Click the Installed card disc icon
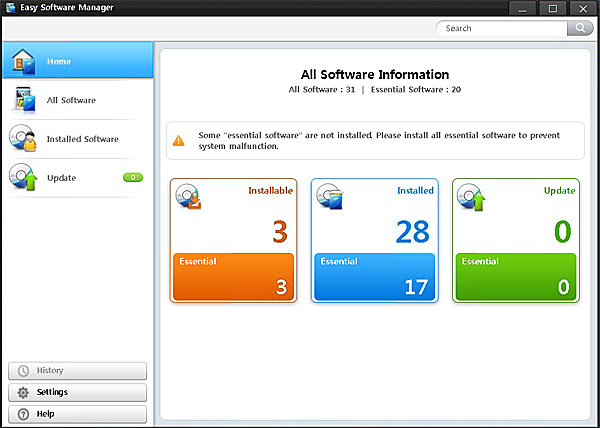 click(330, 199)
